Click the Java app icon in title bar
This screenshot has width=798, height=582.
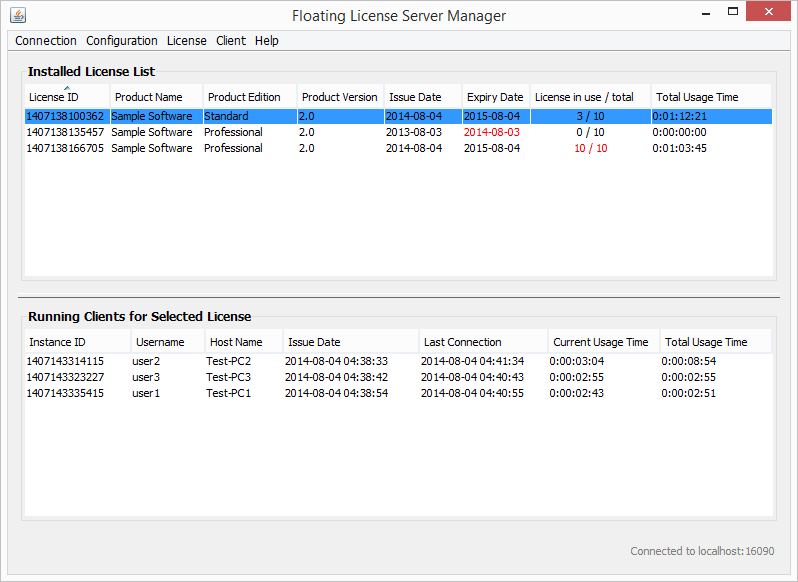pyautogui.click(x=18, y=15)
